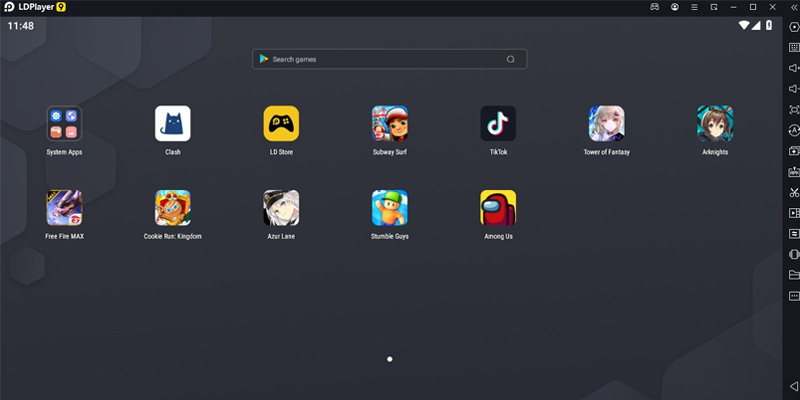
Task: Open multi-instance manager in sidebar
Action: tap(794, 151)
